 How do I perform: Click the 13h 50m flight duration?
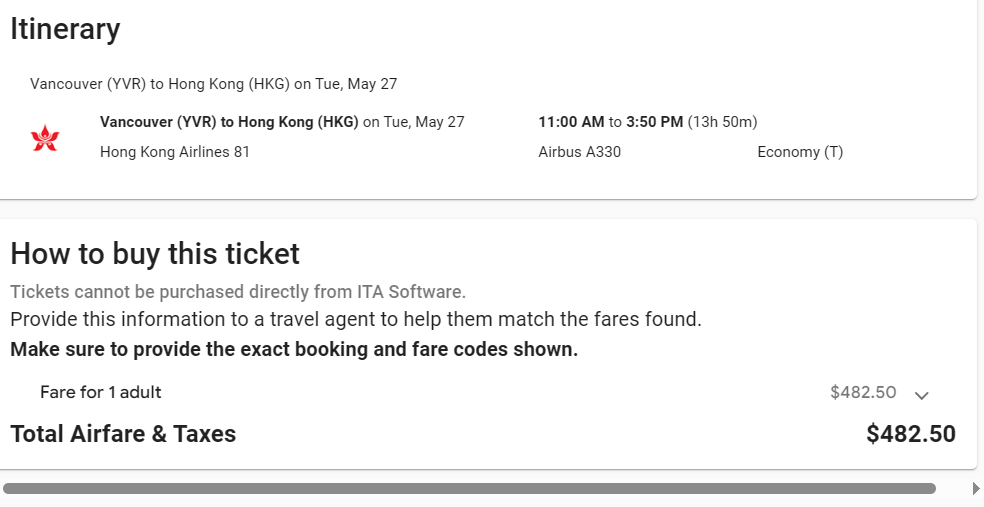pos(722,122)
